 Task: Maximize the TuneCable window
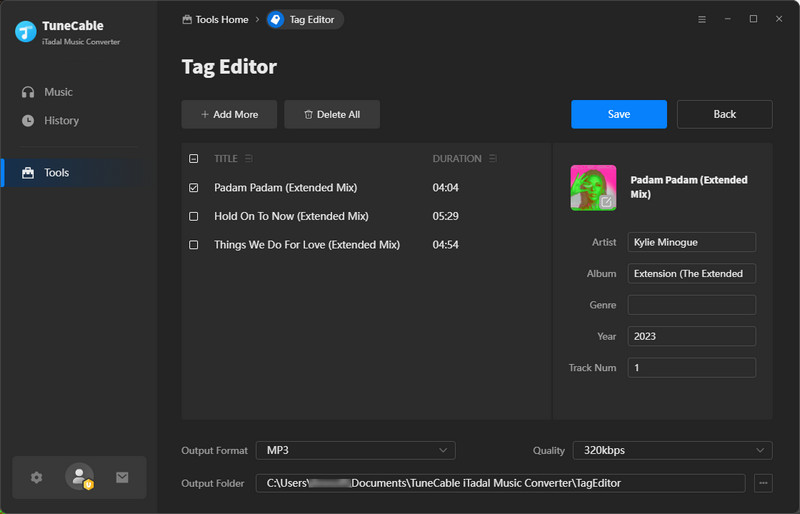click(x=753, y=19)
